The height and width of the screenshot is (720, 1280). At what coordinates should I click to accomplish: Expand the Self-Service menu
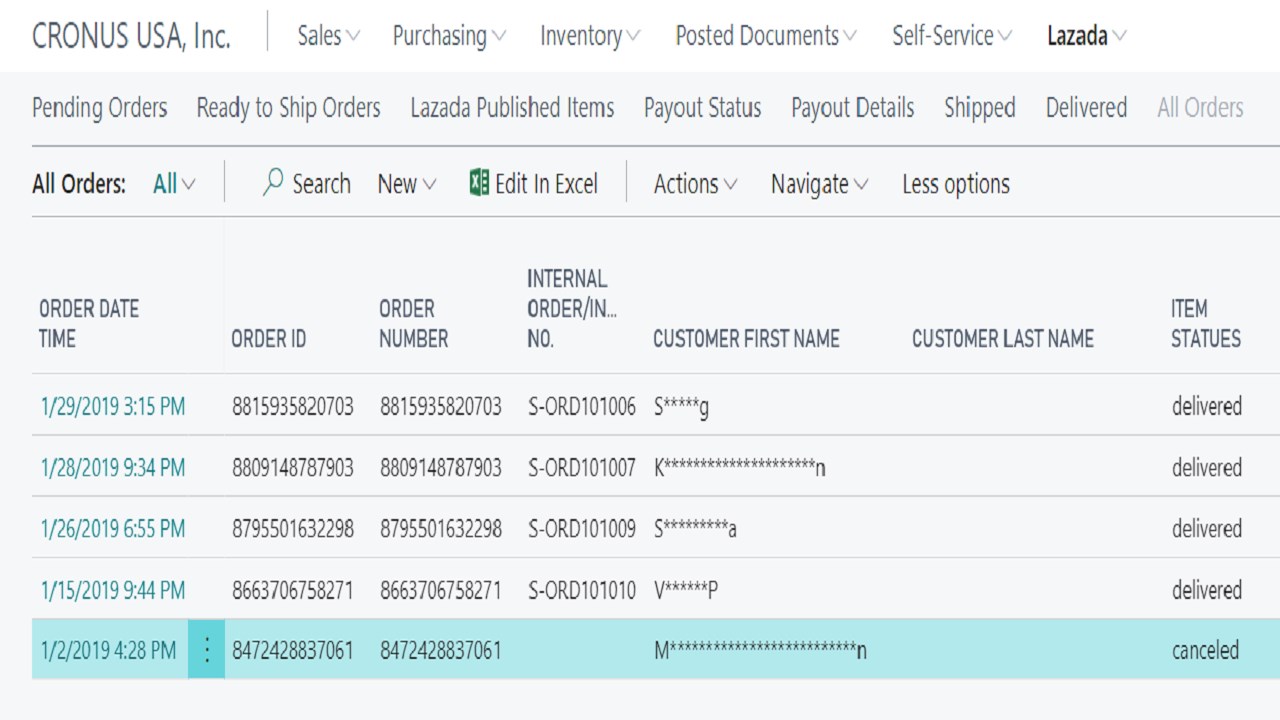951,36
